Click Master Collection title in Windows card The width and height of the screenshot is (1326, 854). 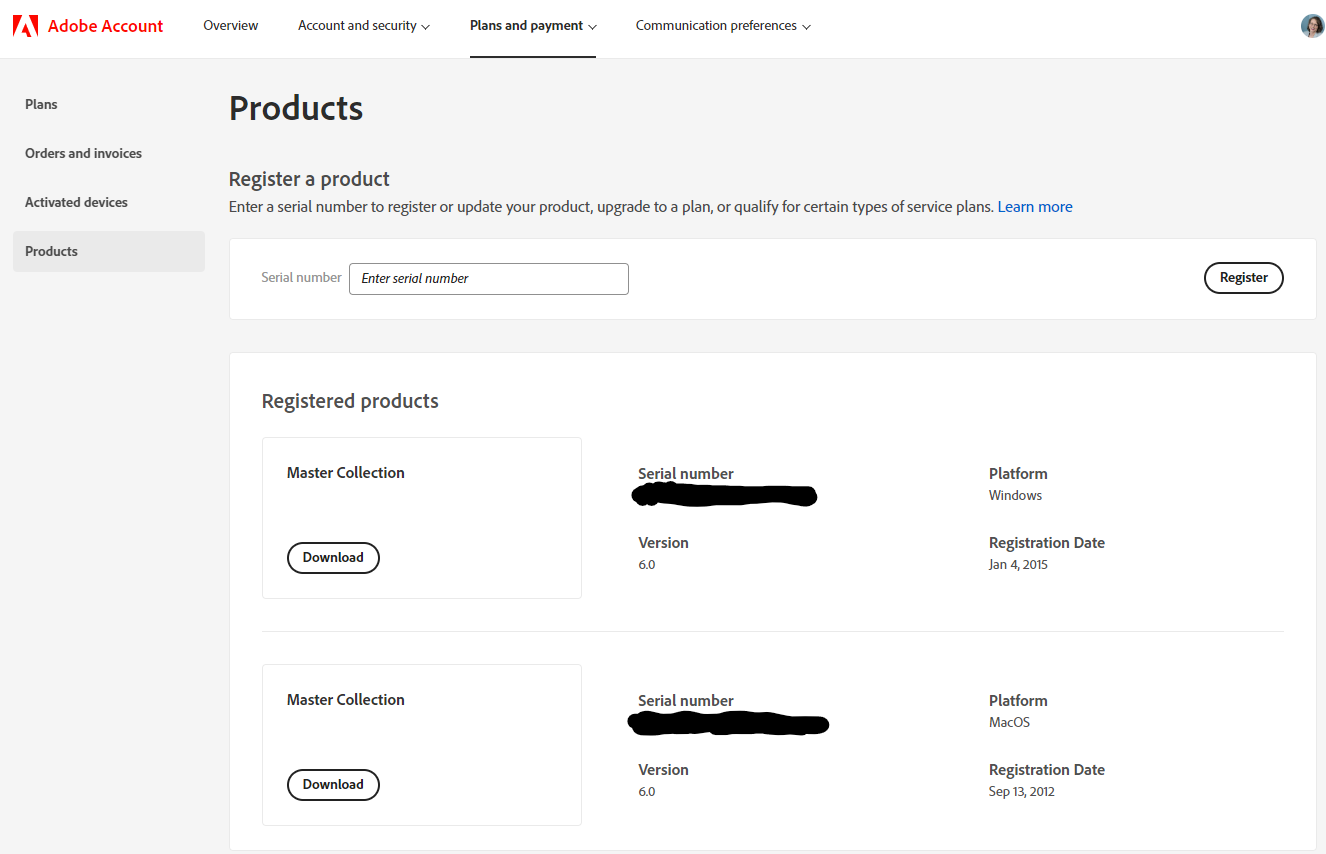pyautogui.click(x=346, y=473)
